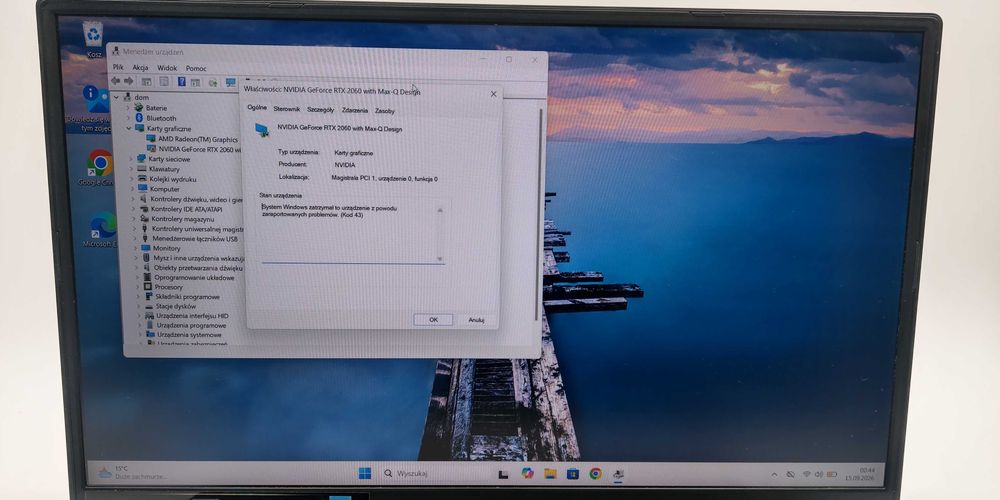
Task: Open Google Chrome desktop shortcut
Action: pos(99,167)
